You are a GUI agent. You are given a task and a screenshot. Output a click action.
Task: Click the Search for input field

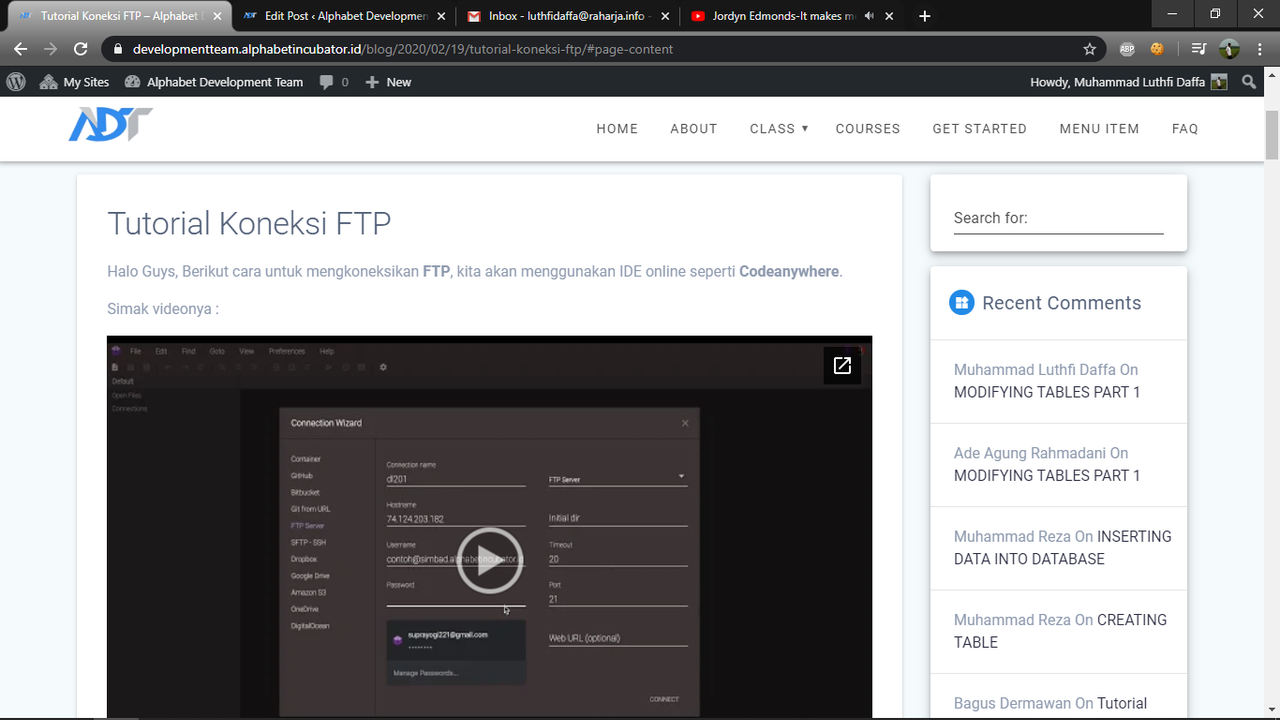[1058, 218]
